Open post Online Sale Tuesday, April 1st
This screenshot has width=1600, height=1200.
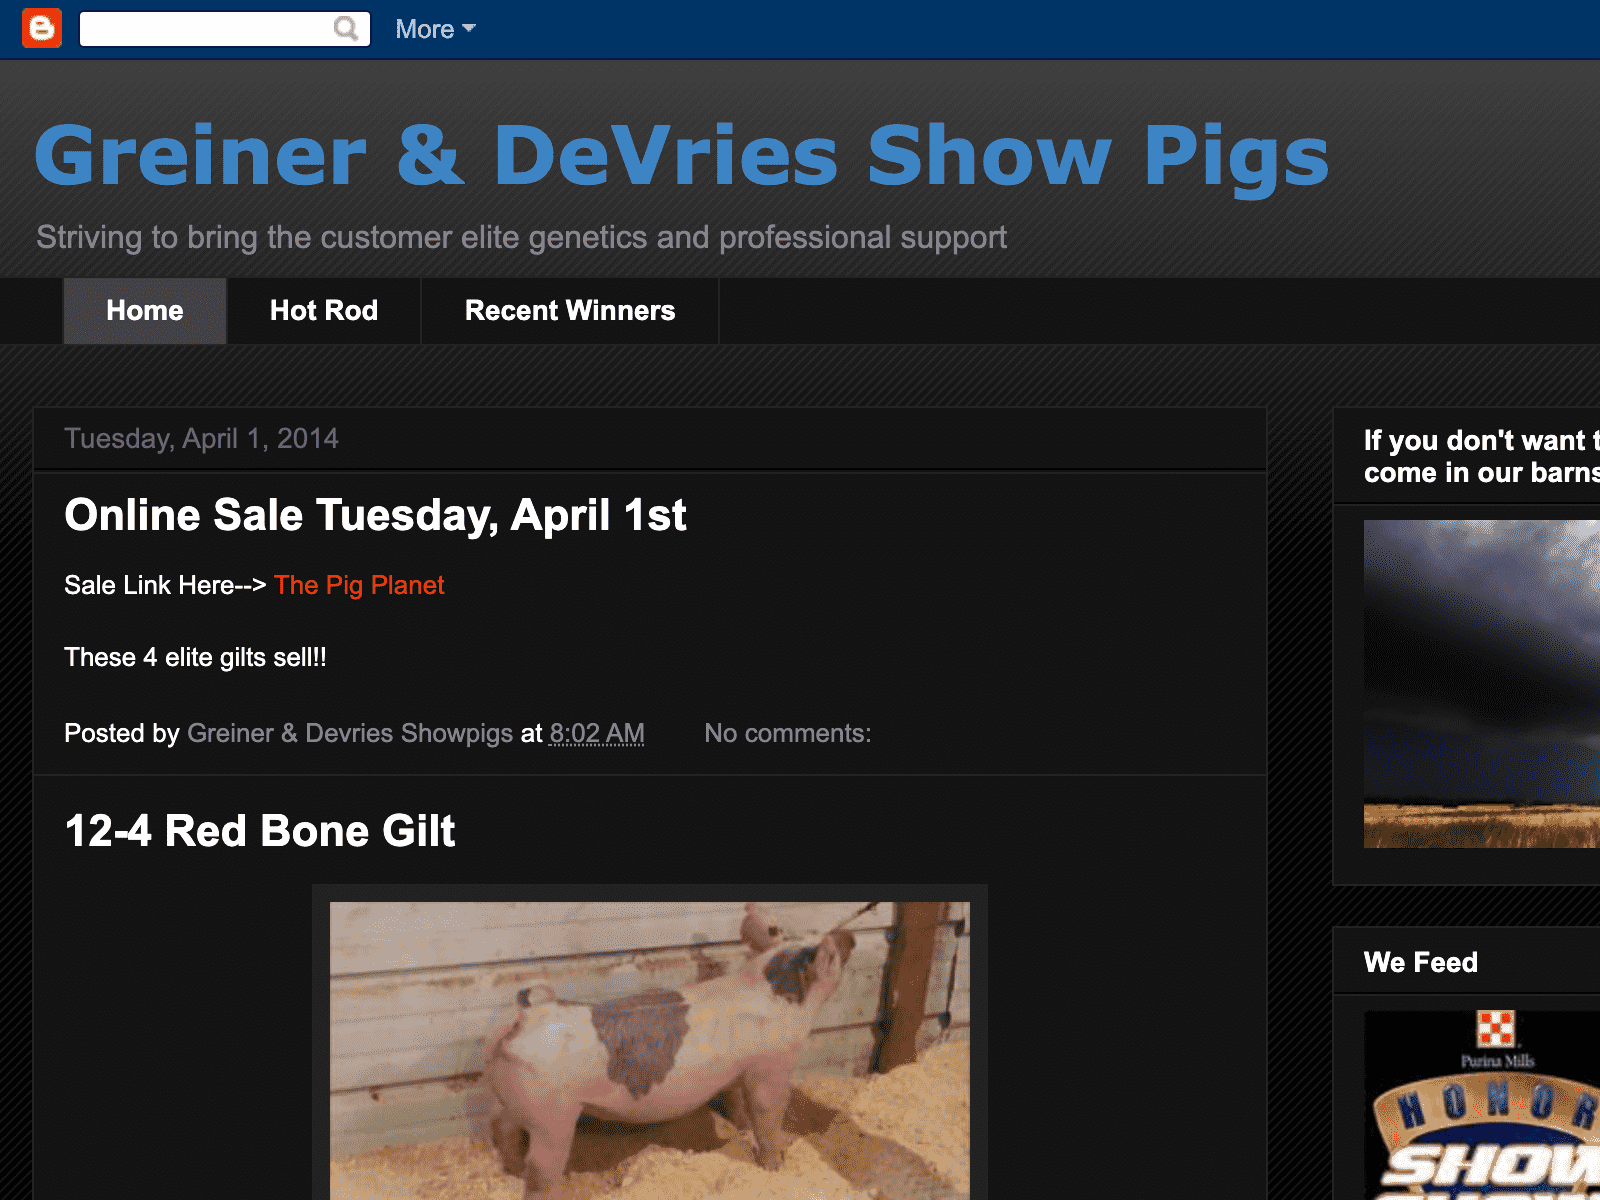[x=375, y=516]
